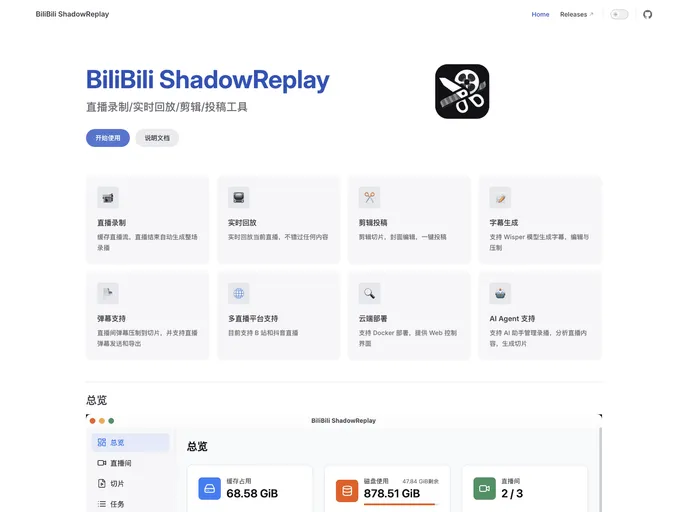
Task: Click the film-and-scissors app logo
Action: (x=462, y=91)
